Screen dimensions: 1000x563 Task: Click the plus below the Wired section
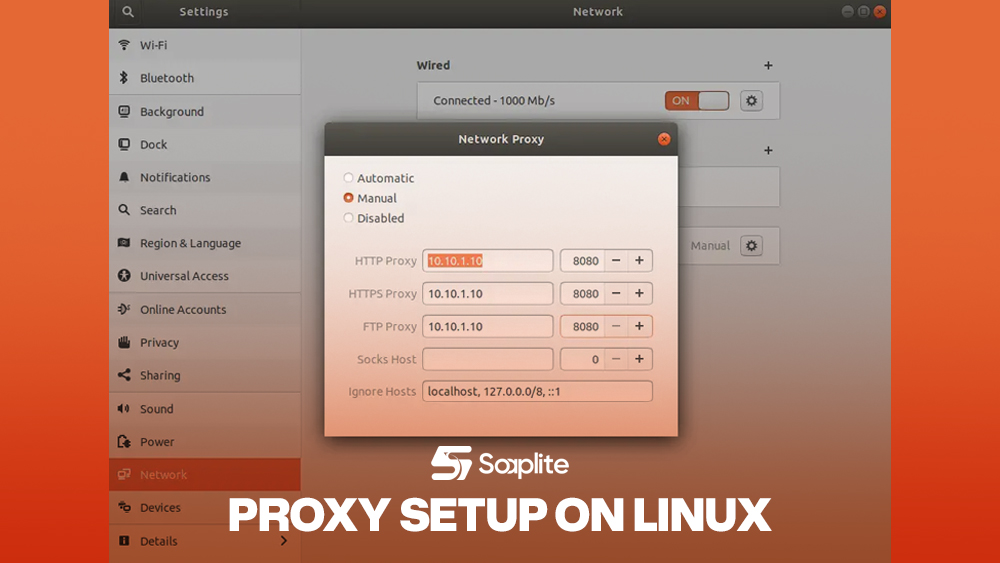click(x=768, y=150)
